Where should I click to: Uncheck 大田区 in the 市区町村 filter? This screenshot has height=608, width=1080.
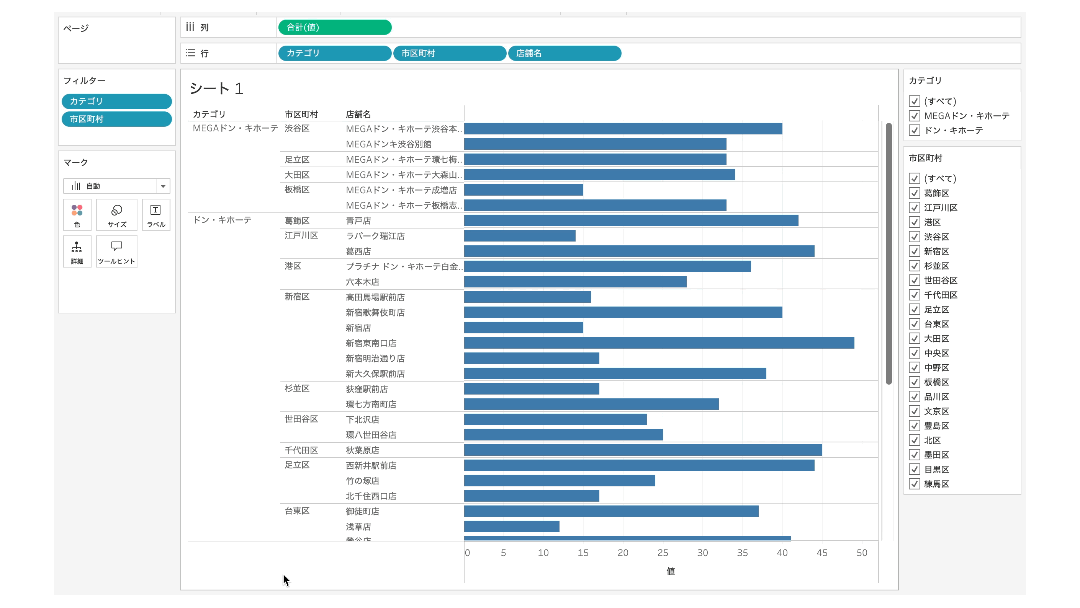(915, 338)
